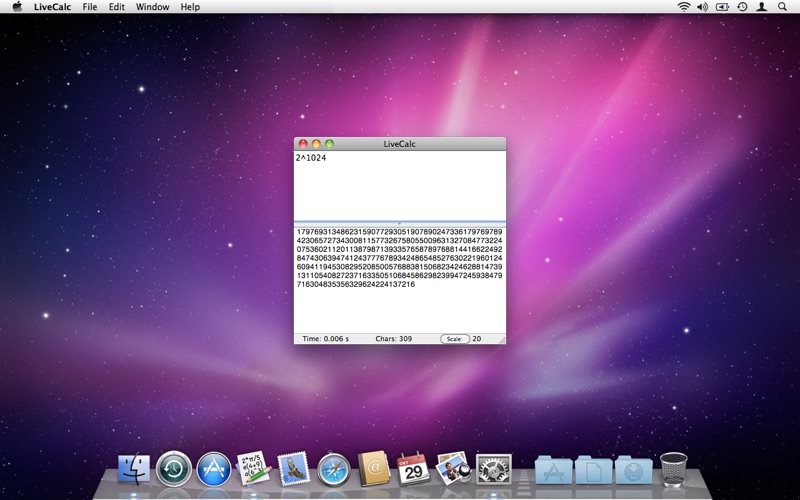Click the Chars: 309 status text

pyautogui.click(x=393, y=339)
